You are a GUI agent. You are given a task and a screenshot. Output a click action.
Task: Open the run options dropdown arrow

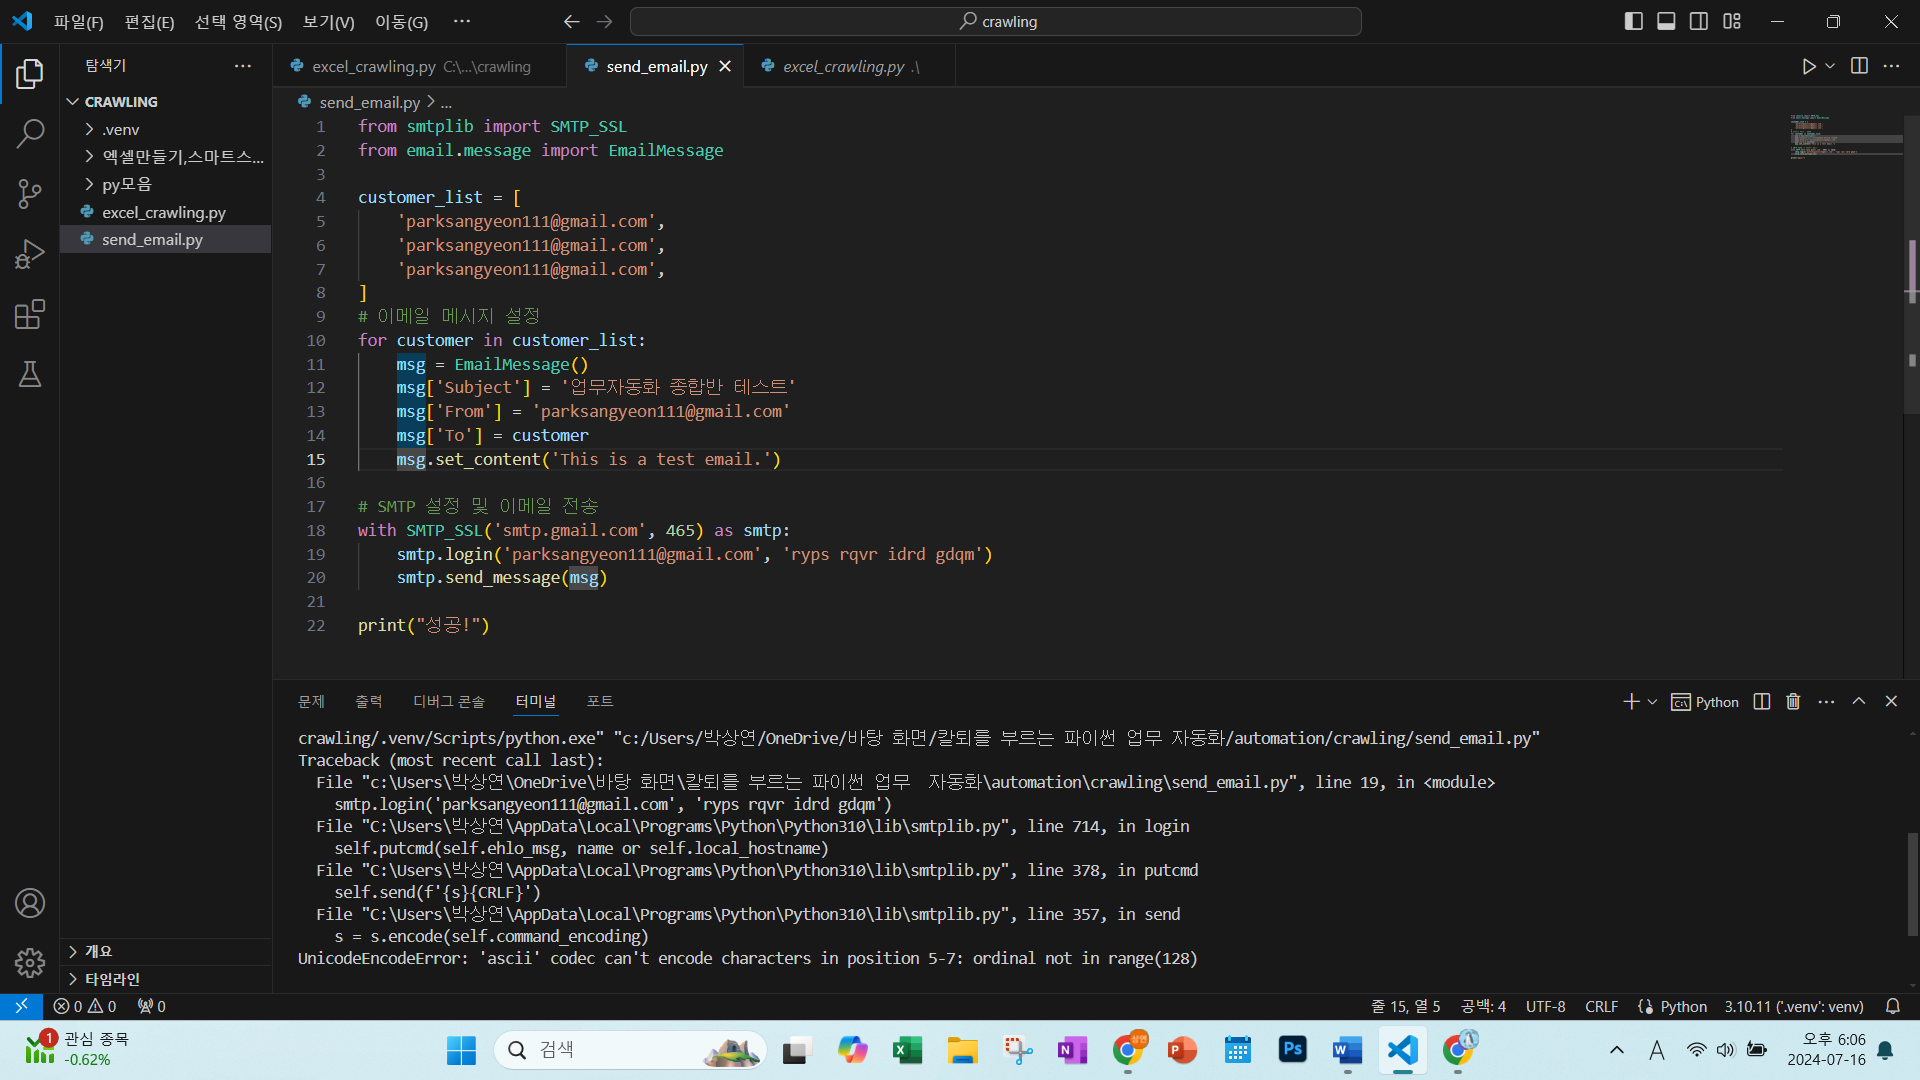[x=1830, y=66]
